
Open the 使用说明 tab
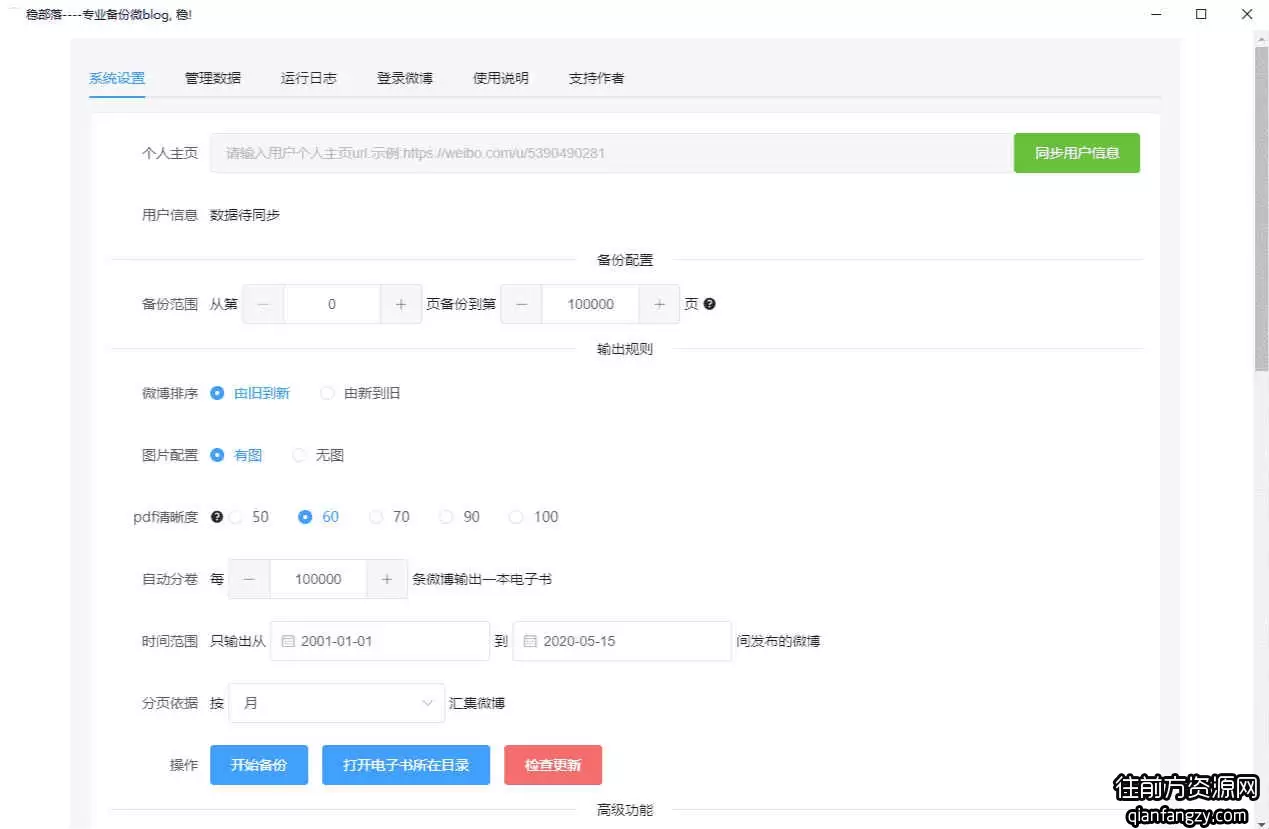tap(501, 78)
